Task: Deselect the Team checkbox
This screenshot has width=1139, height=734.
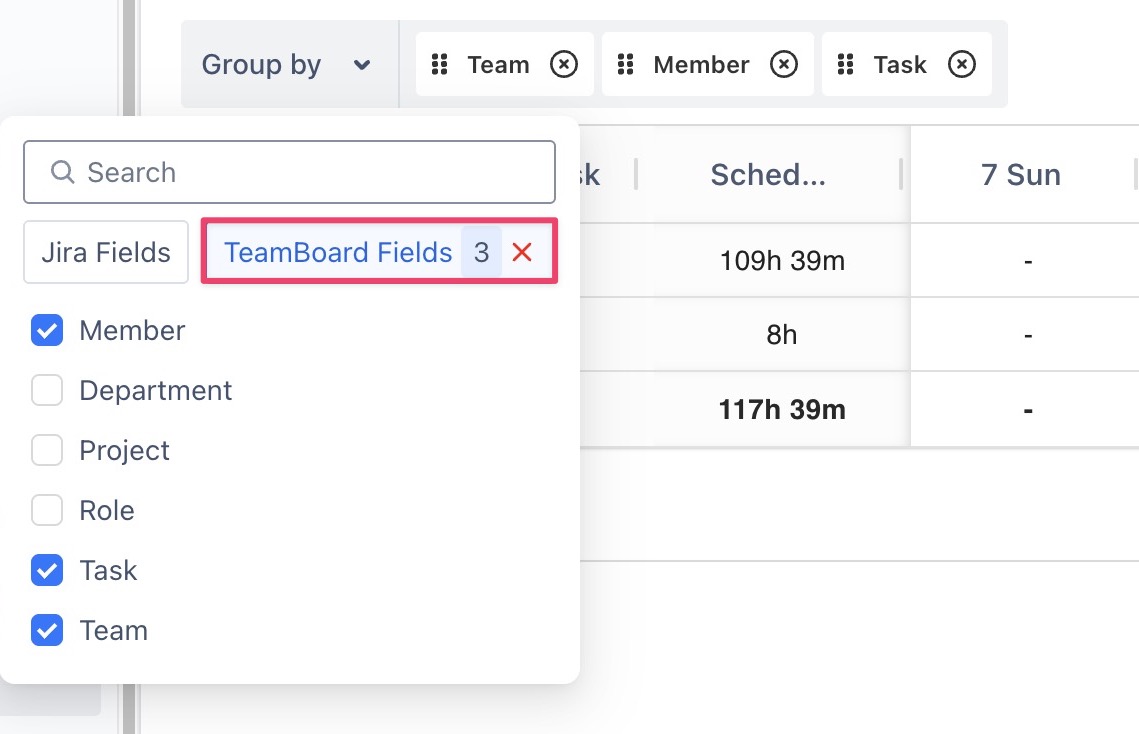Action: [47, 631]
